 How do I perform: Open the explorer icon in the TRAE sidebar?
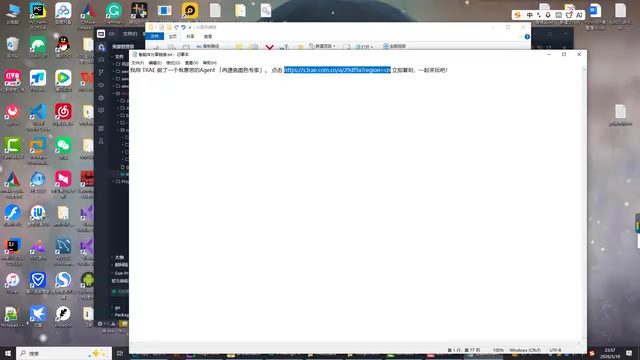pyautogui.click(x=101, y=47)
